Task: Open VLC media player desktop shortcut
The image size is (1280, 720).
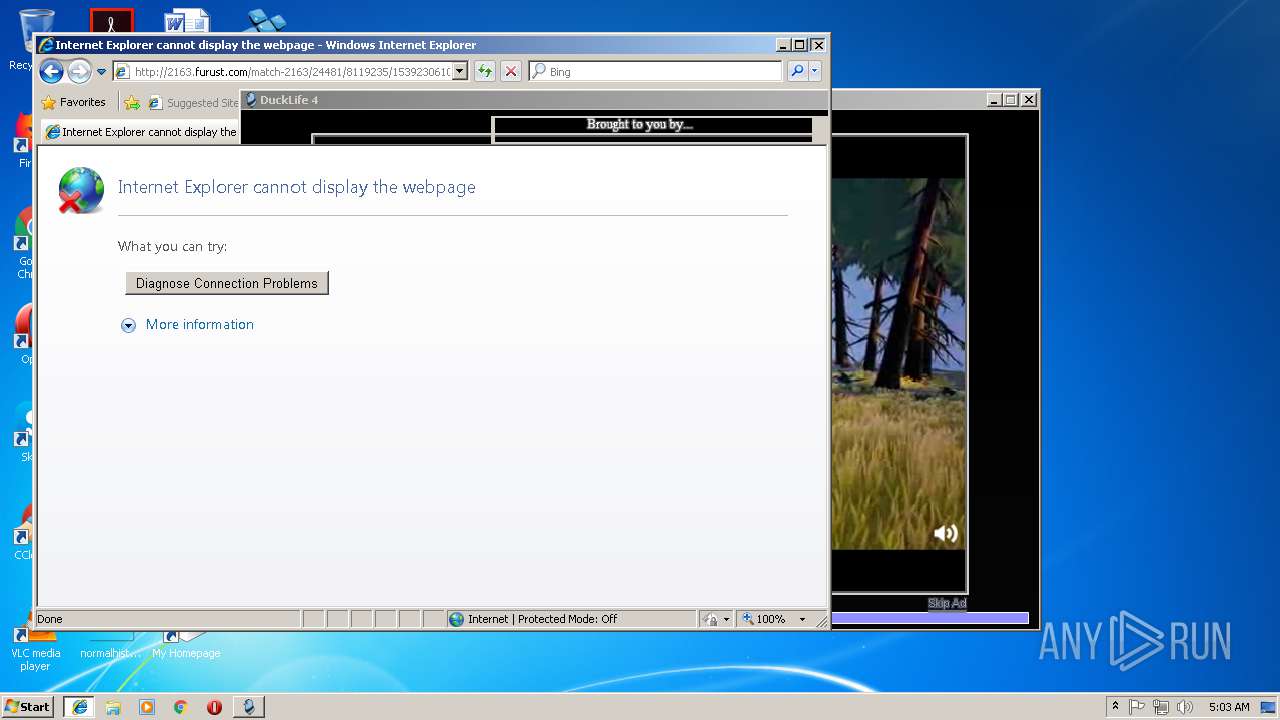Action: [x=35, y=651]
